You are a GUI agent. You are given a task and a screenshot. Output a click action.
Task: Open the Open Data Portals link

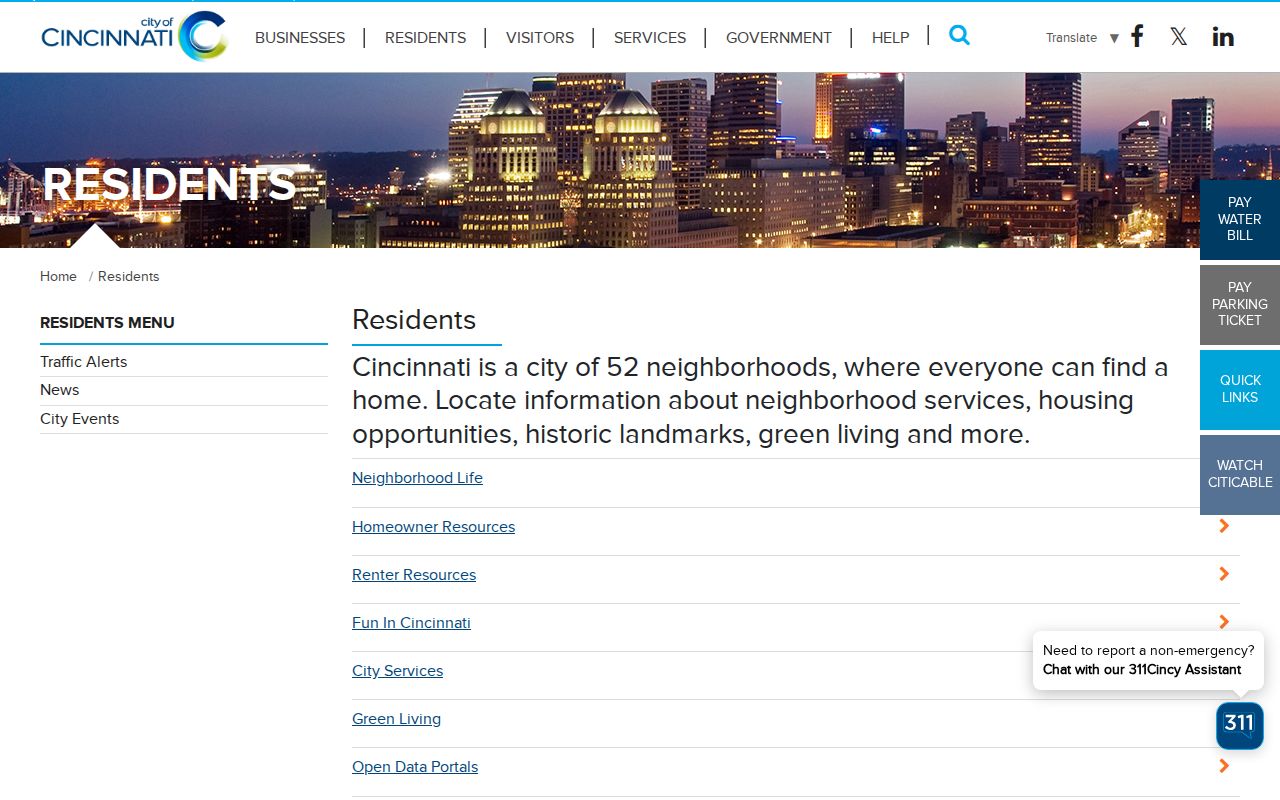point(415,767)
